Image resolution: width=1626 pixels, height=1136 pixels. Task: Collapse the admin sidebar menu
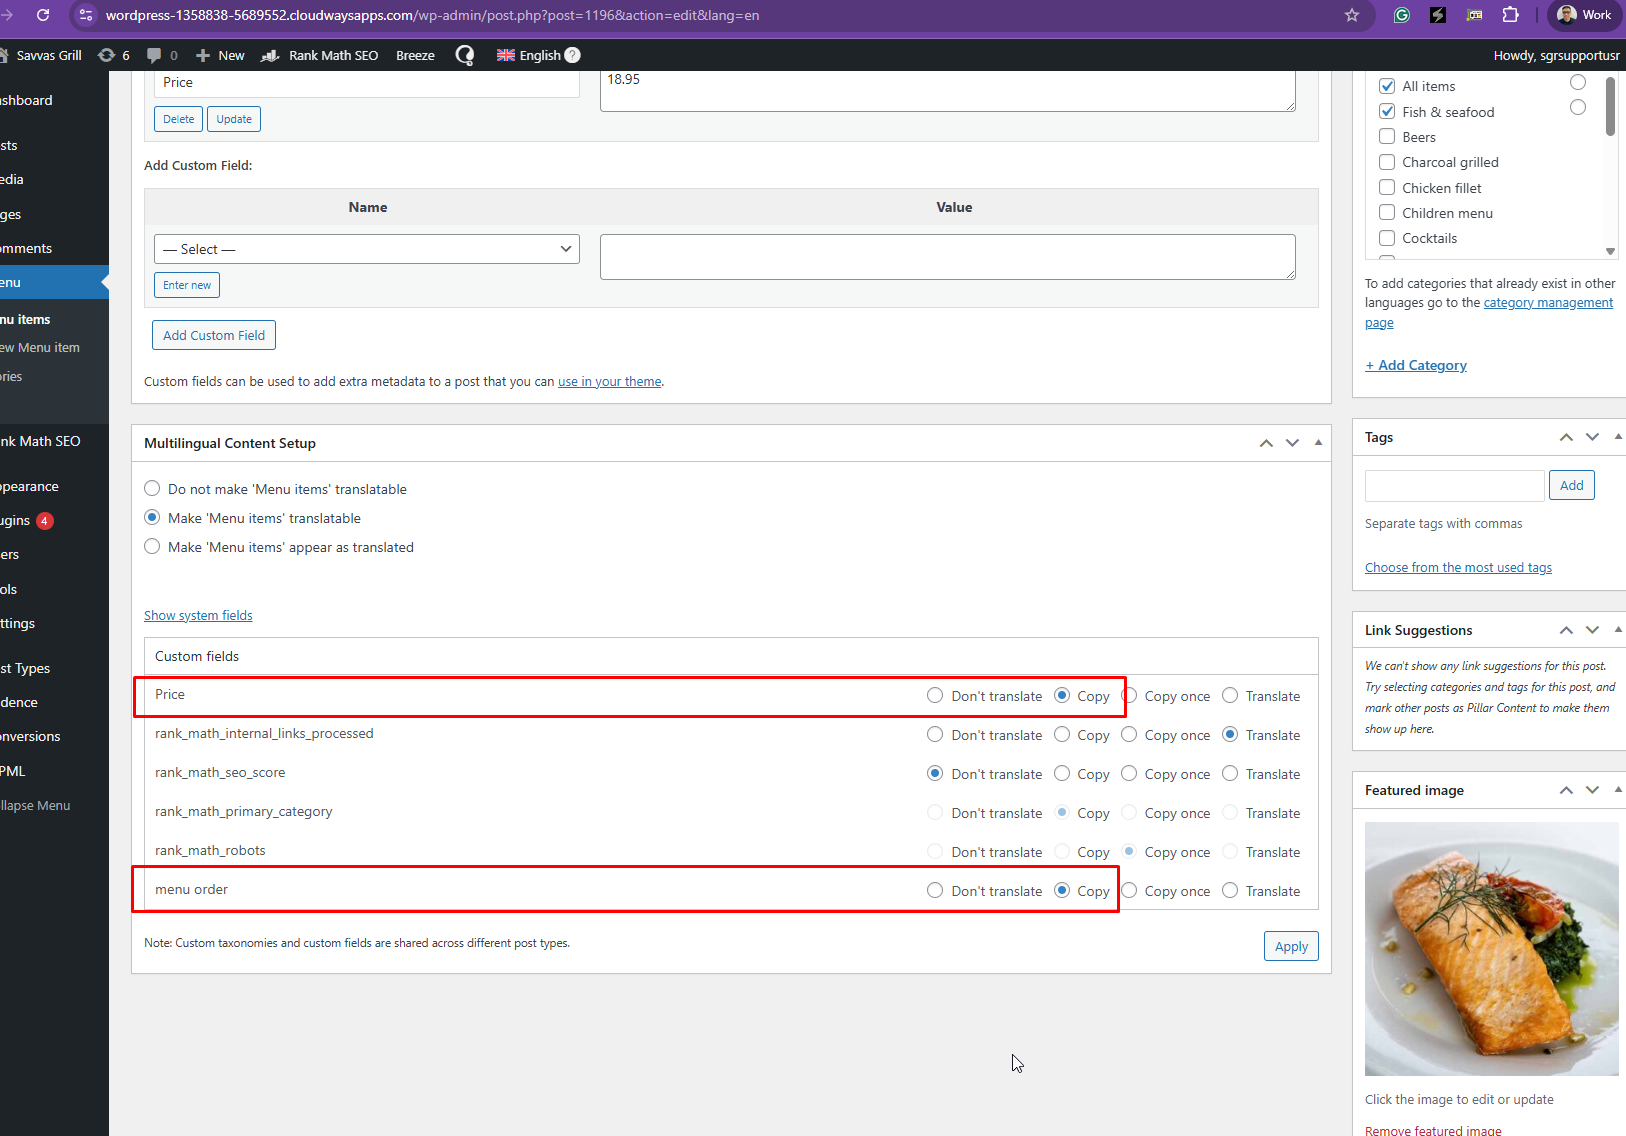[x=36, y=806]
